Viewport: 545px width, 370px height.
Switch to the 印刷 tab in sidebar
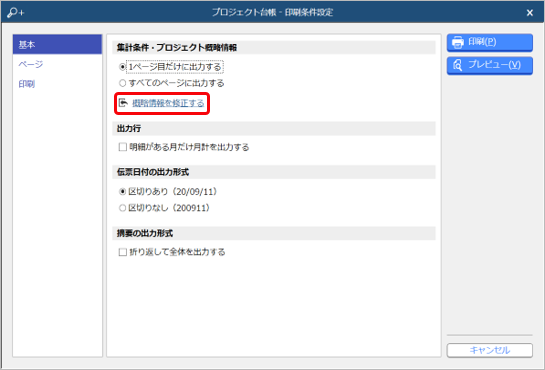(x=57, y=84)
